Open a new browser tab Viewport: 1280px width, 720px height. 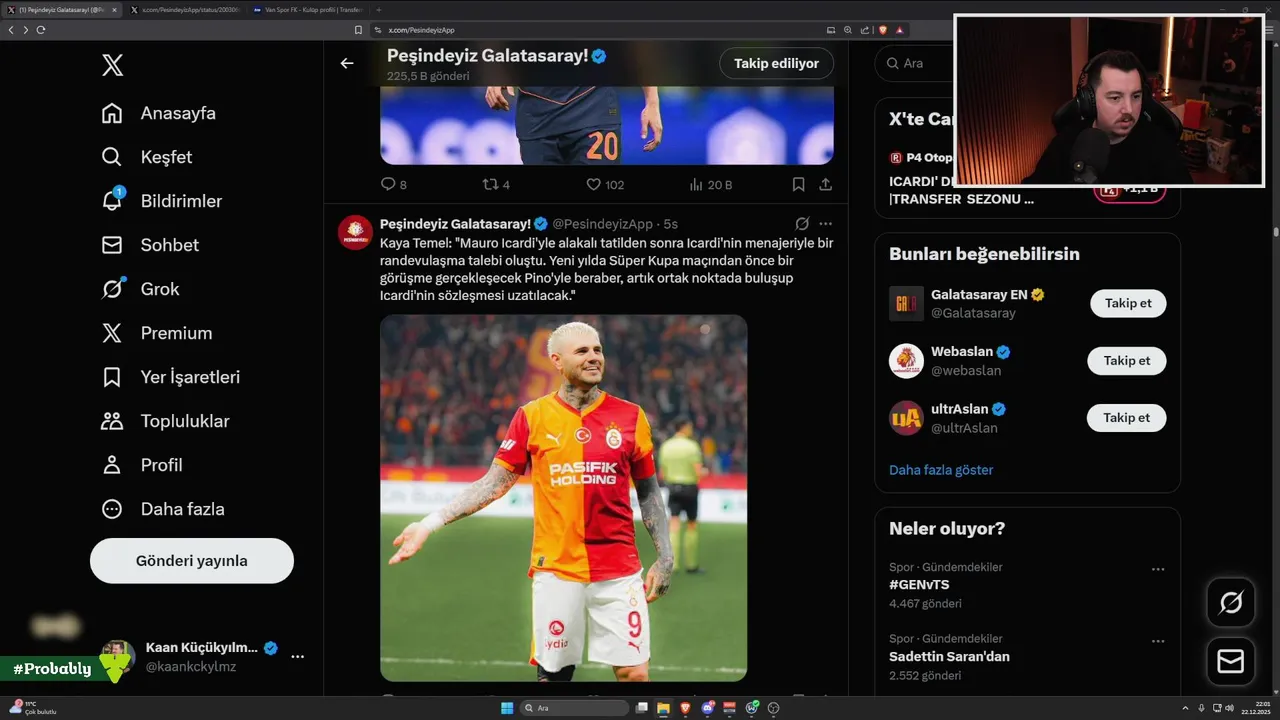point(378,9)
